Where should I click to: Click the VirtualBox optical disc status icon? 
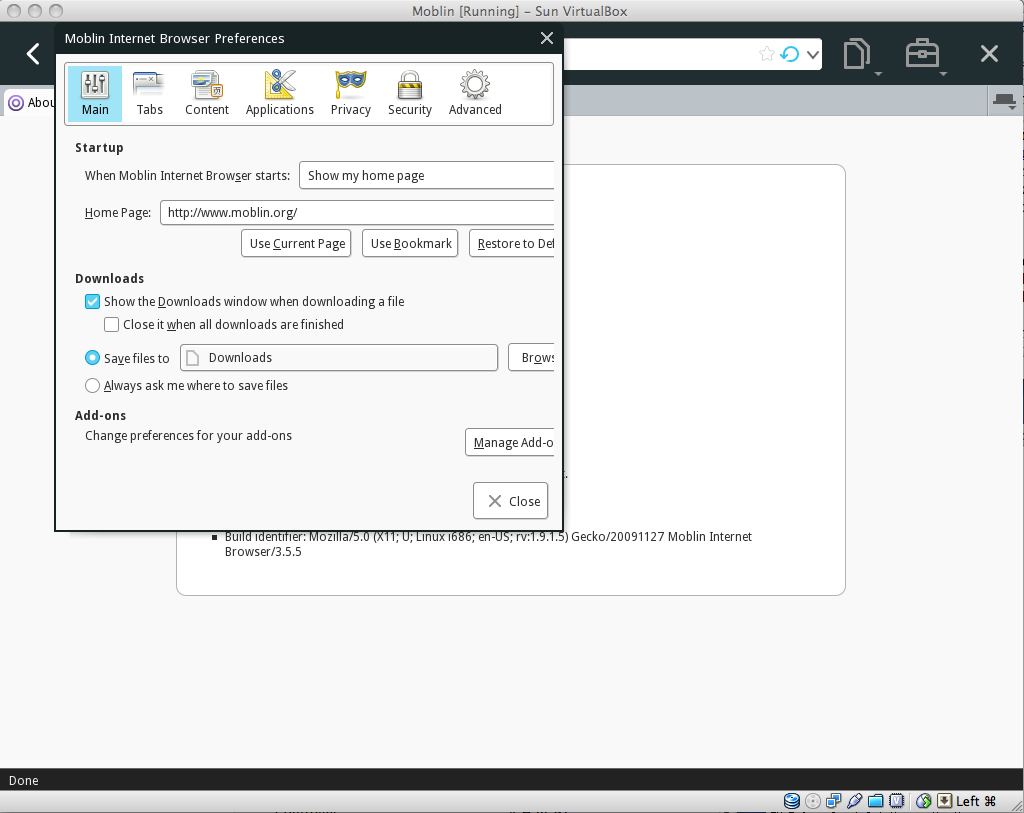point(813,801)
